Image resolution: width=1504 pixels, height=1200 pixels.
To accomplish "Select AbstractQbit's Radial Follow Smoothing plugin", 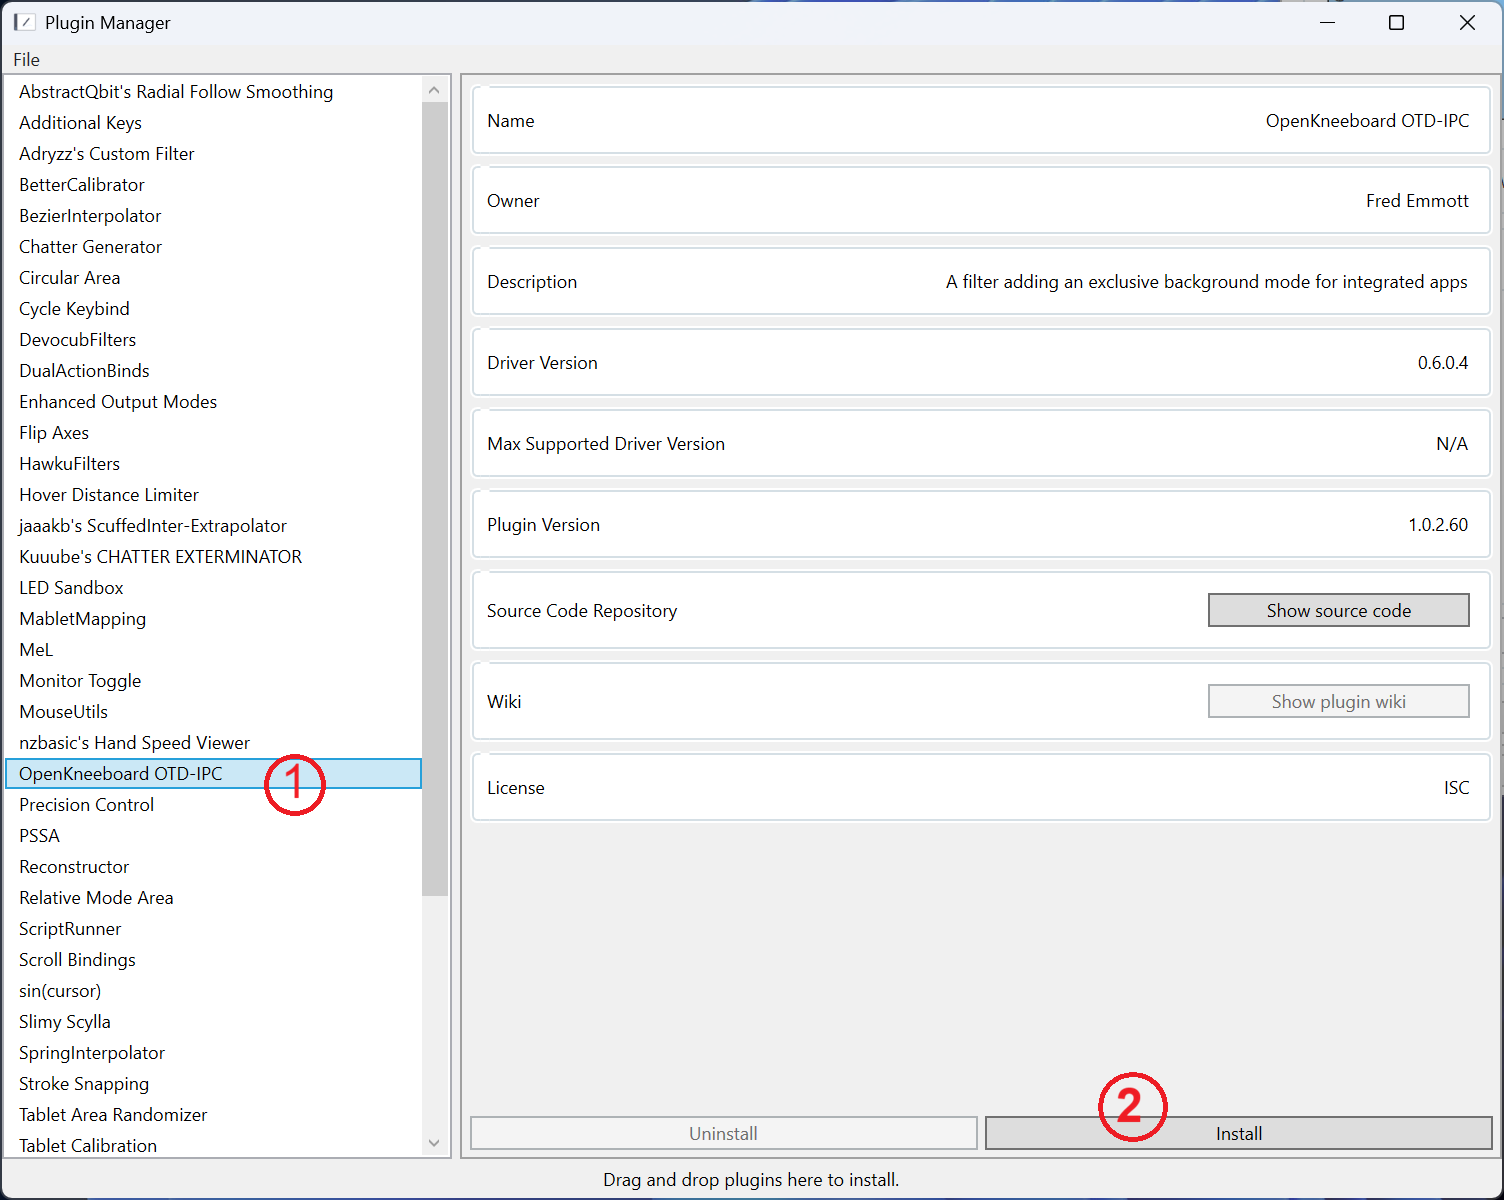I will point(176,92).
